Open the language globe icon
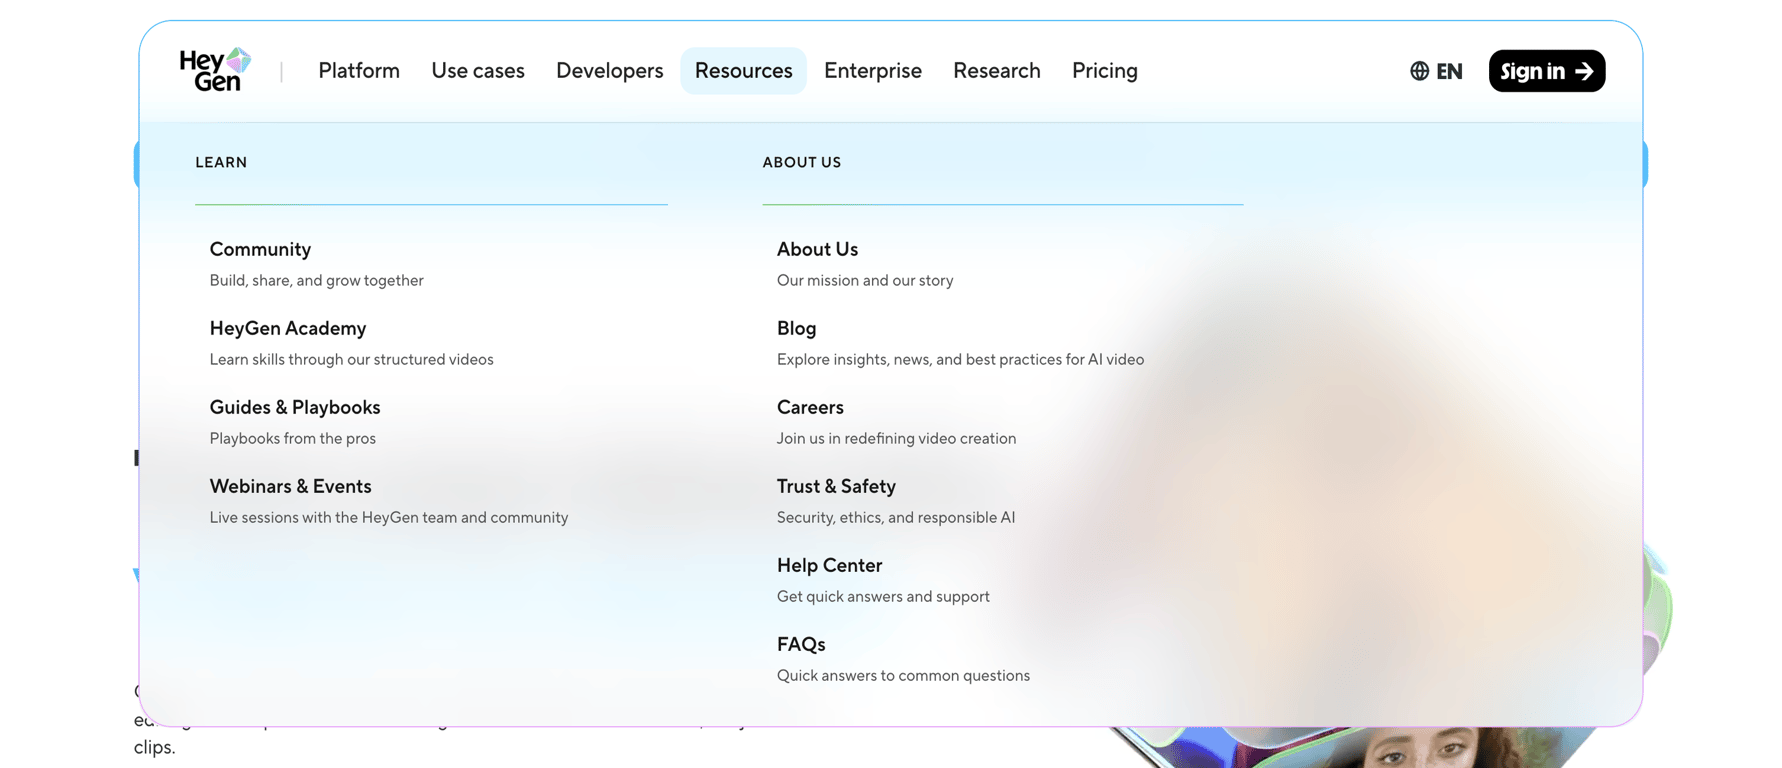This screenshot has width=1782, height=768. click(x=1419, y=71)
